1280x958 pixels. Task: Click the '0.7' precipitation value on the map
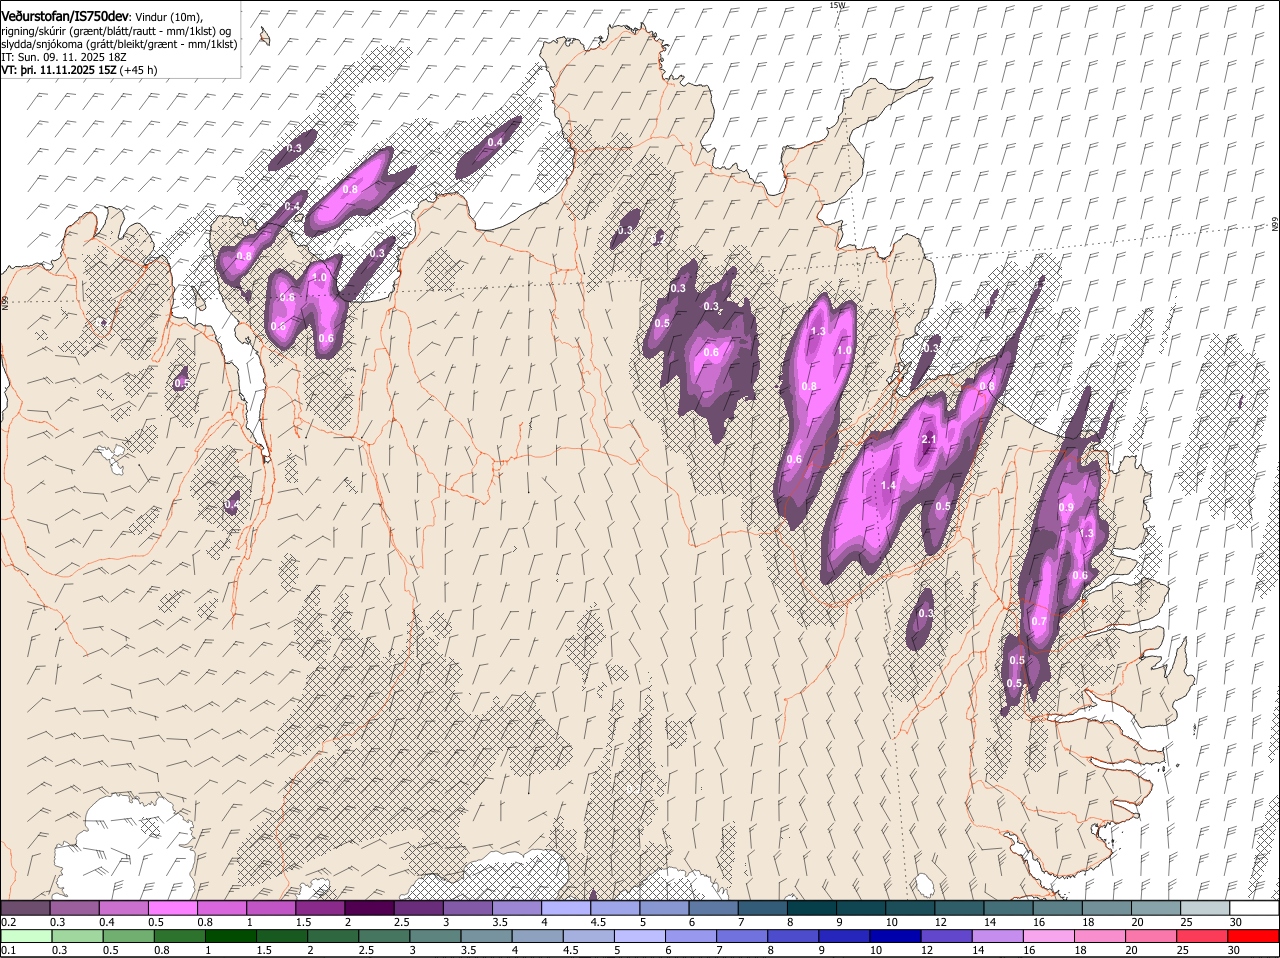click(1039, 621)
